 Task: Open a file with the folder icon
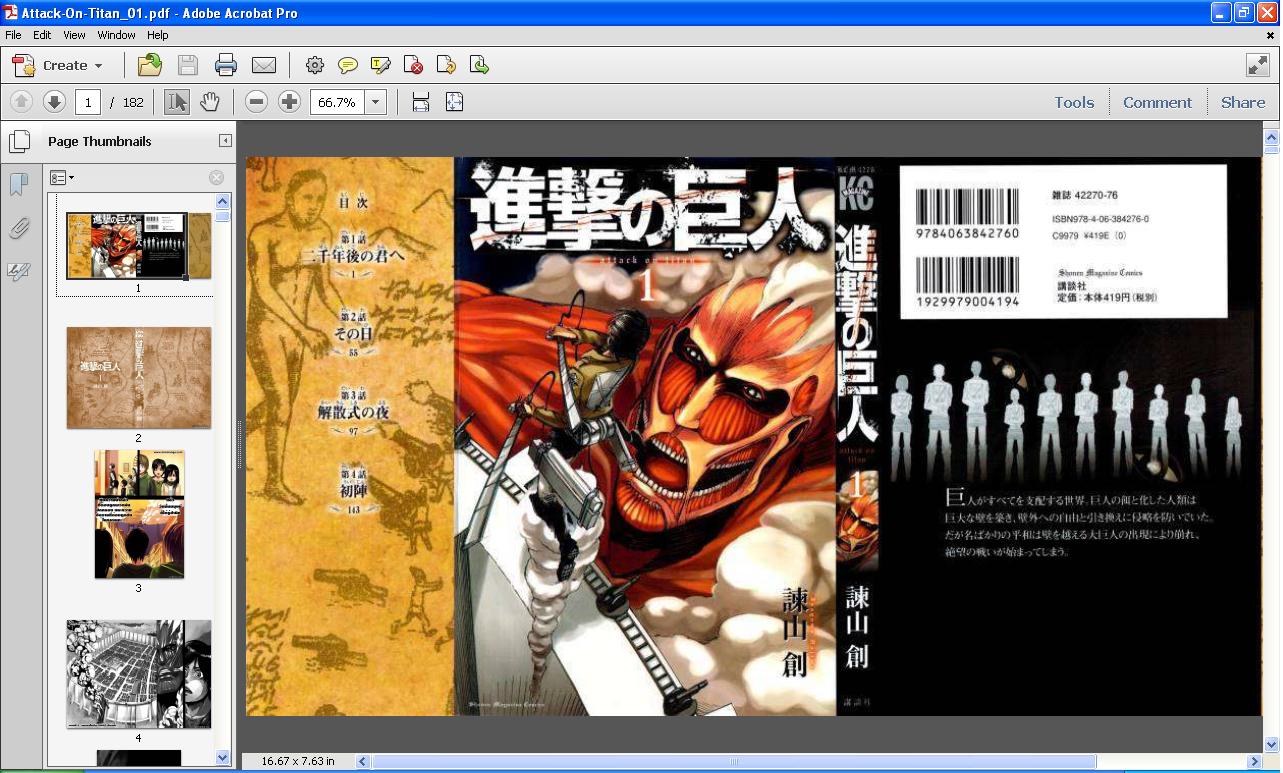click(150, 66)
